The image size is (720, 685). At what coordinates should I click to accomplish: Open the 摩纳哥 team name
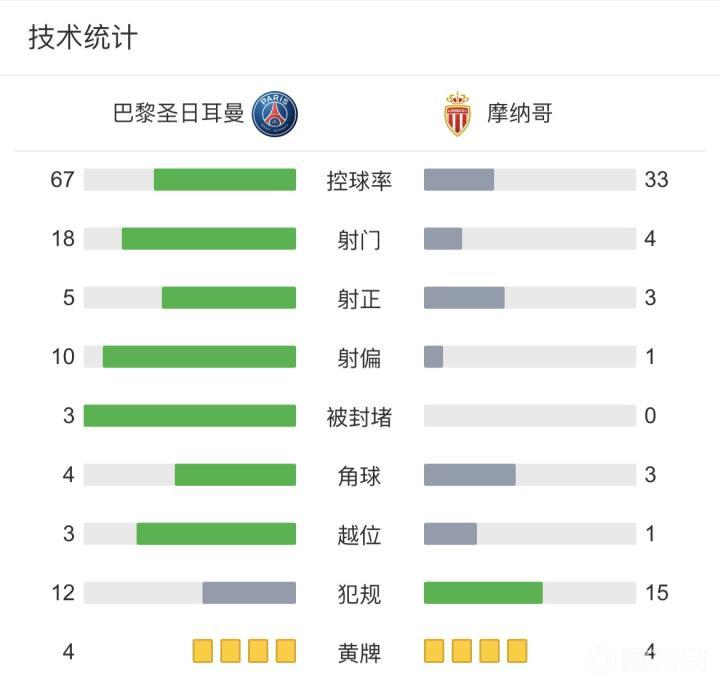point(520,113)
